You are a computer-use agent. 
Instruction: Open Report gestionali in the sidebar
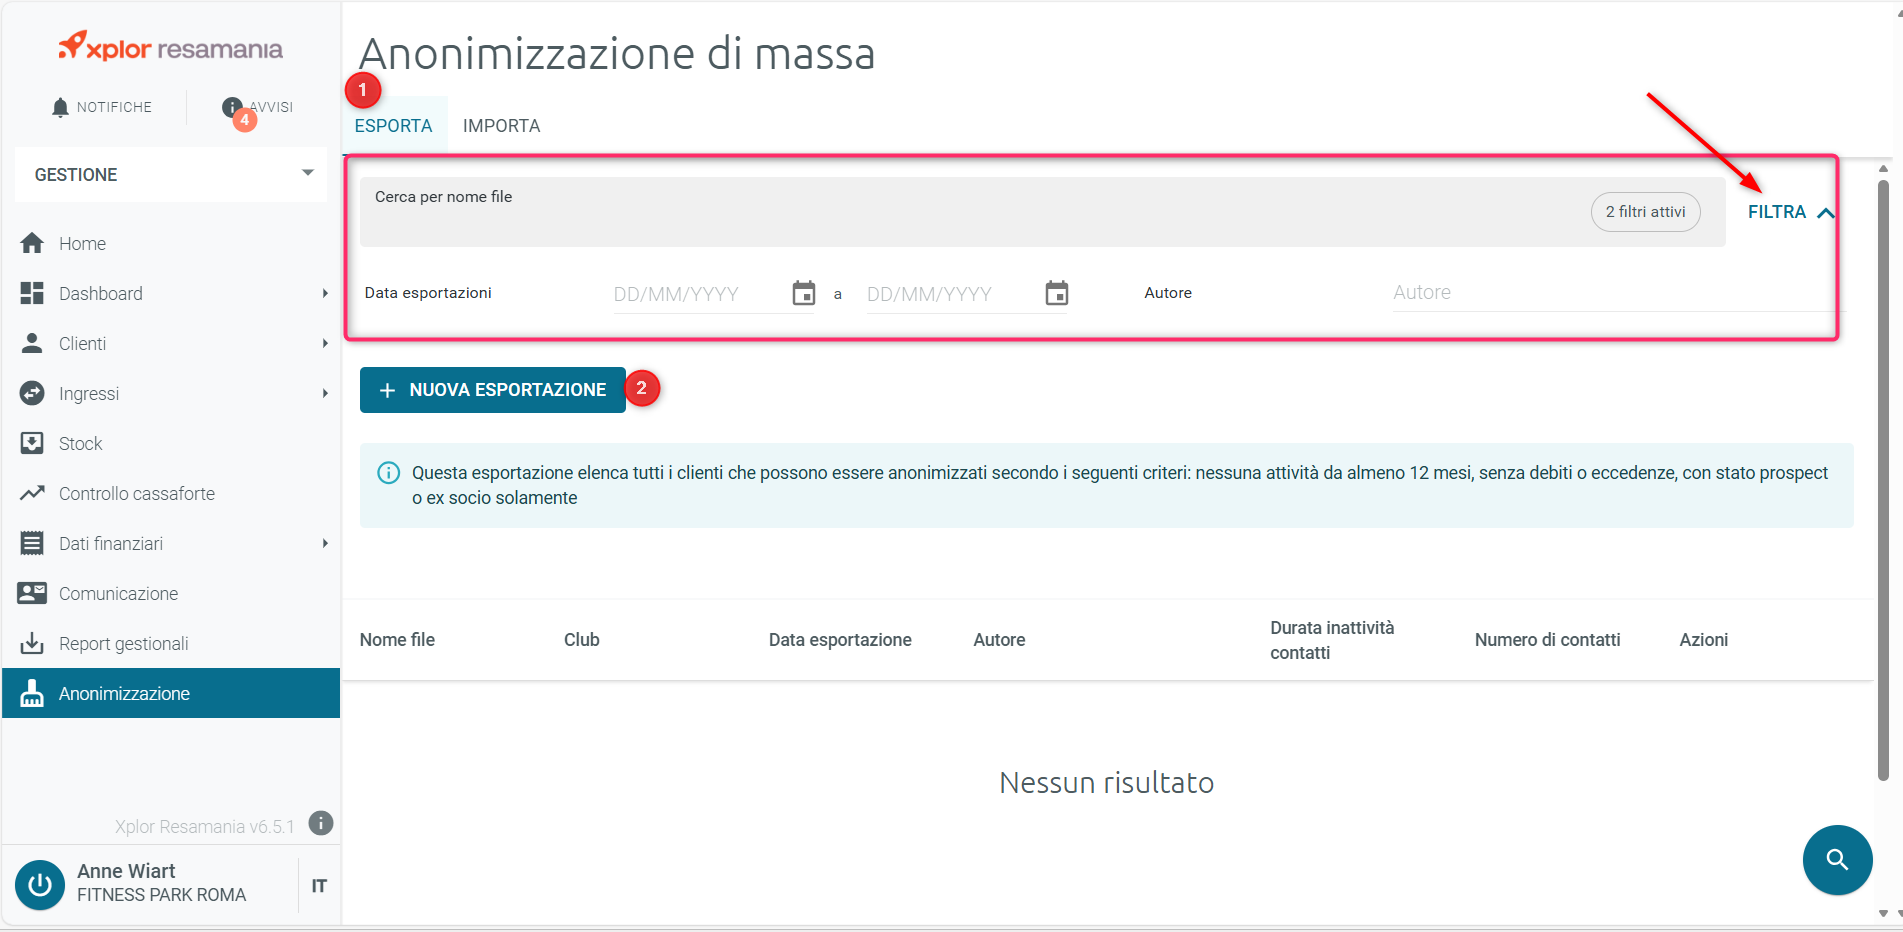171,643
